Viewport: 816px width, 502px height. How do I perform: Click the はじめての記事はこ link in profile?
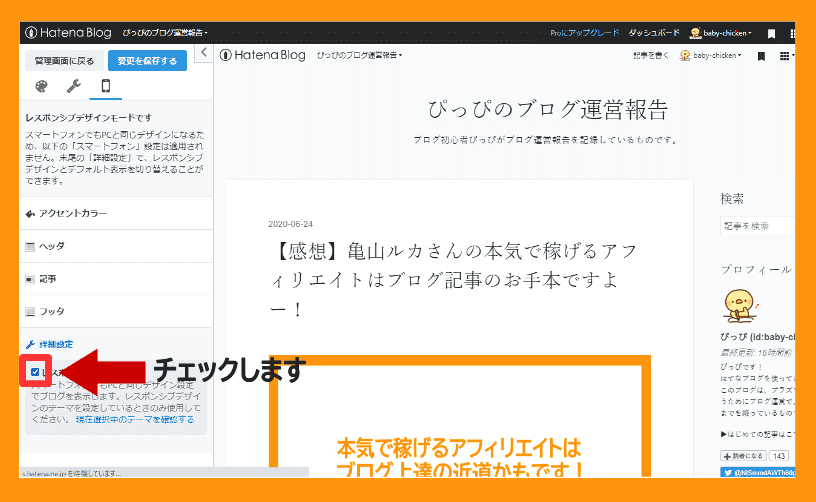758,434
